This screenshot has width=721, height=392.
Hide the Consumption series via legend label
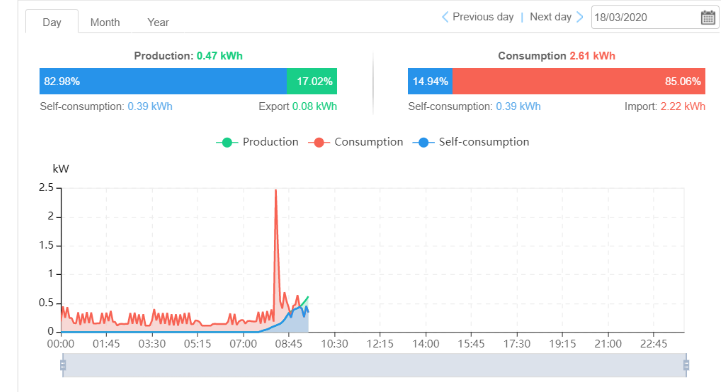coord(368,142)
